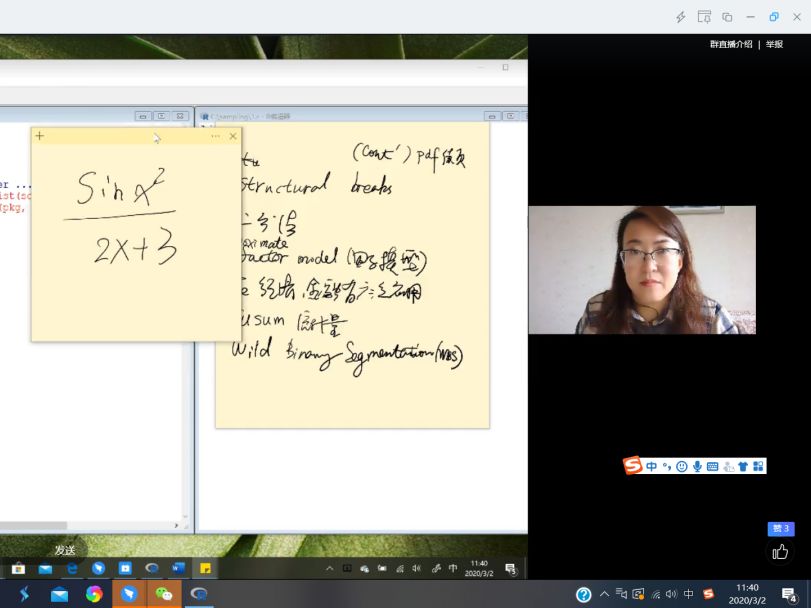The image size is (811, 608).
Task: Activate Sogou voice input microphone
Action: 697,466
